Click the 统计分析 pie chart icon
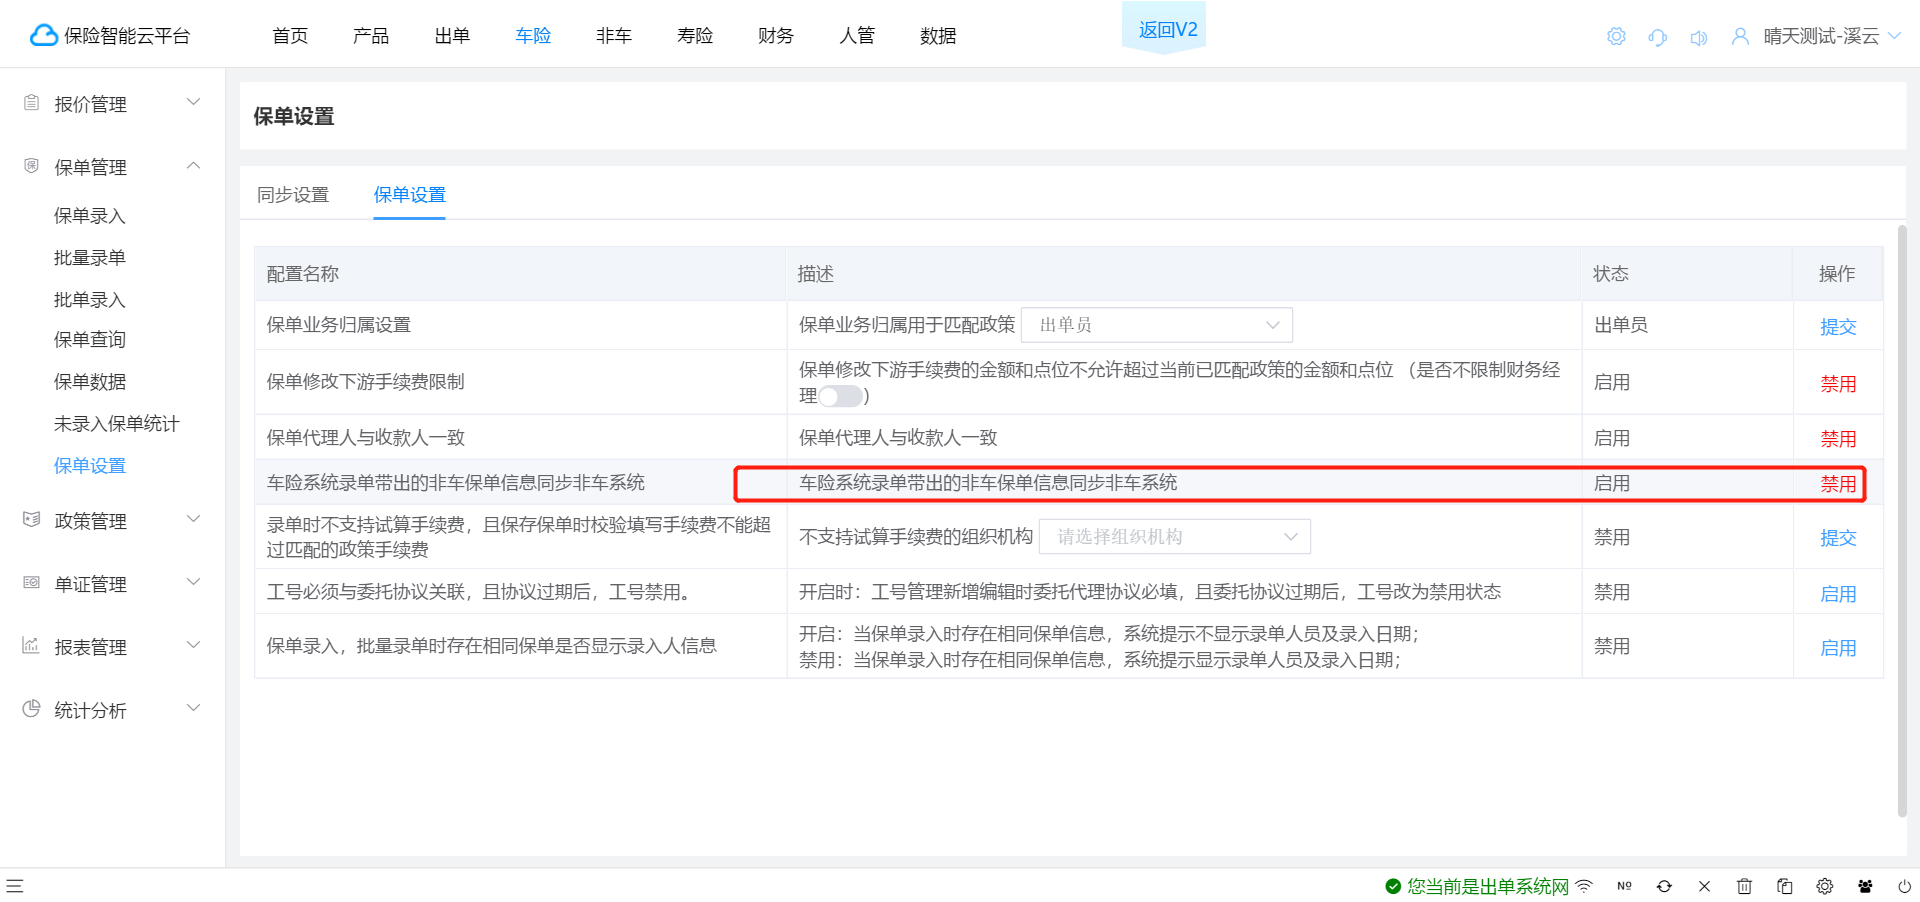This screenshot has width=1920, height=902. [x=31, y=709]
